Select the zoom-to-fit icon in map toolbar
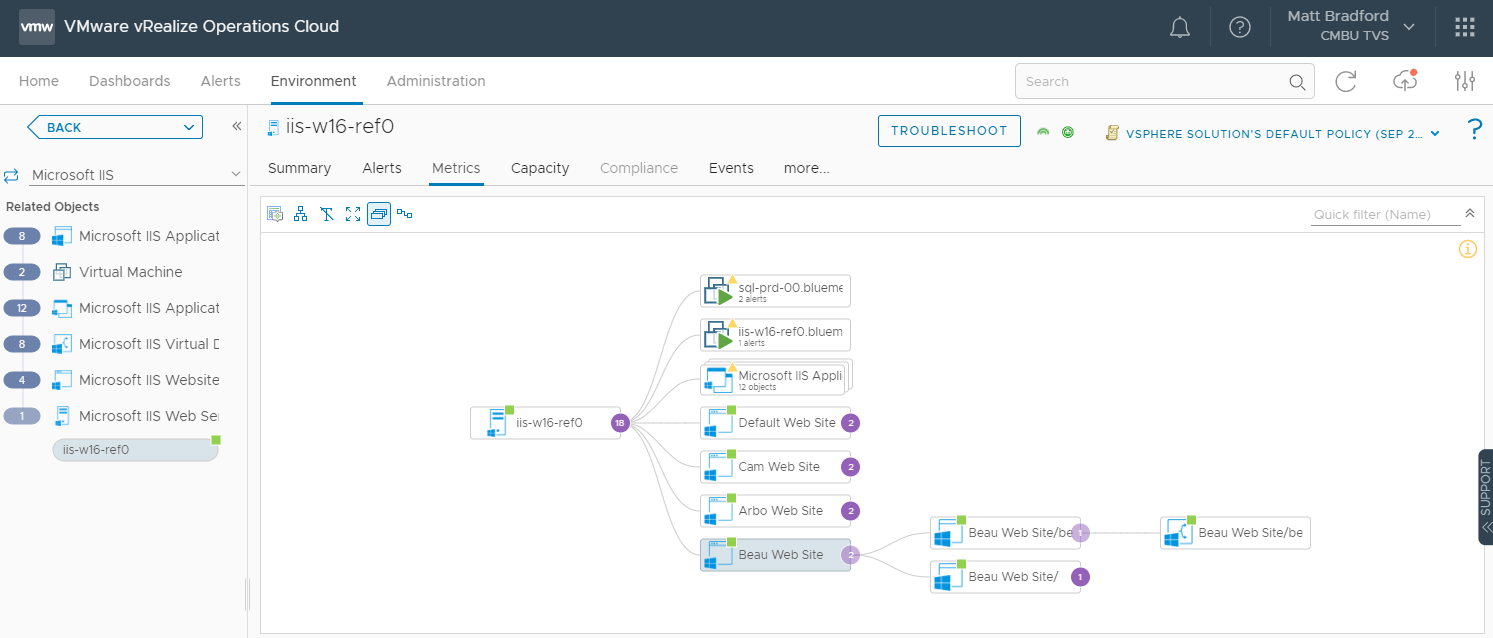This screenshot has width=1493, height=638. 352,213
